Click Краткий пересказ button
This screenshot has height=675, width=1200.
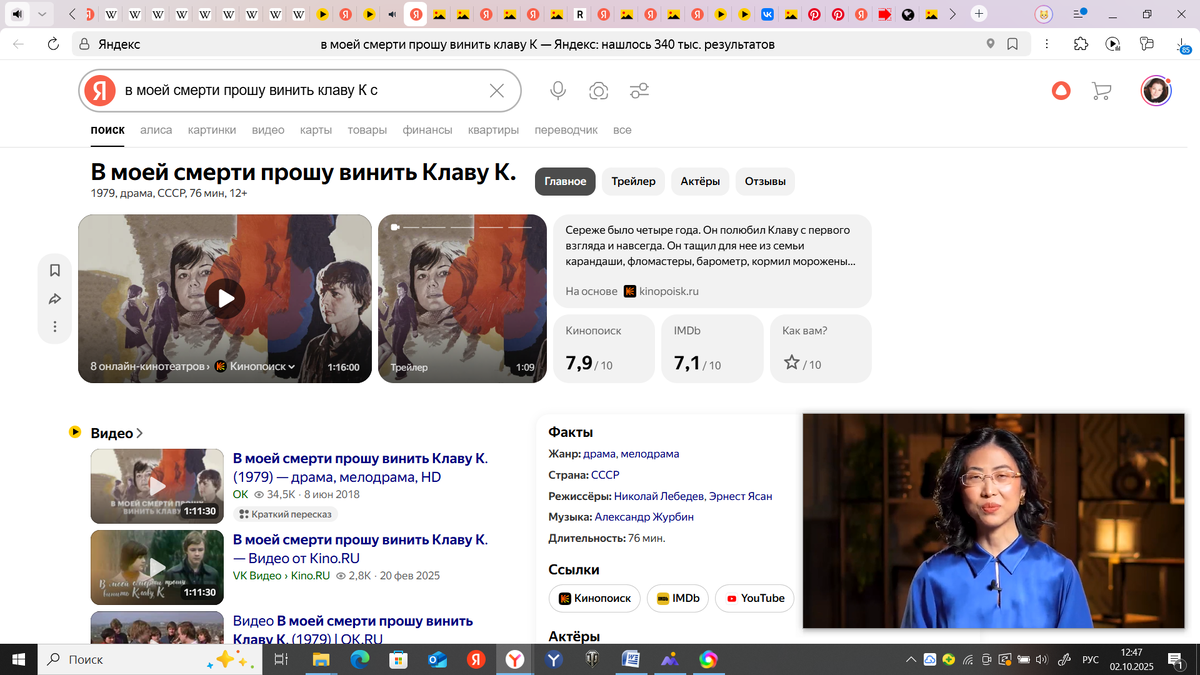coord(286,514)
